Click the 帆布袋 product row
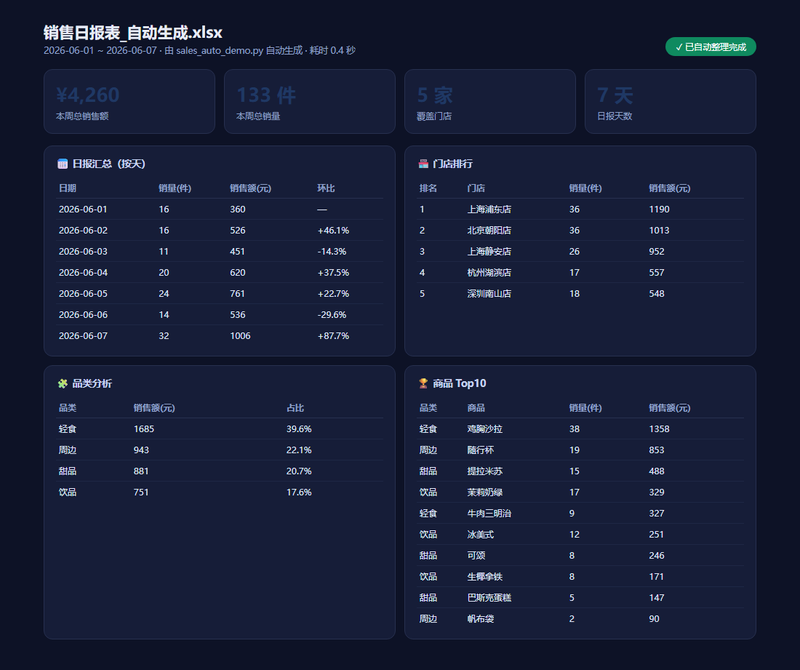The image size is (800, 670). (580, 618)
